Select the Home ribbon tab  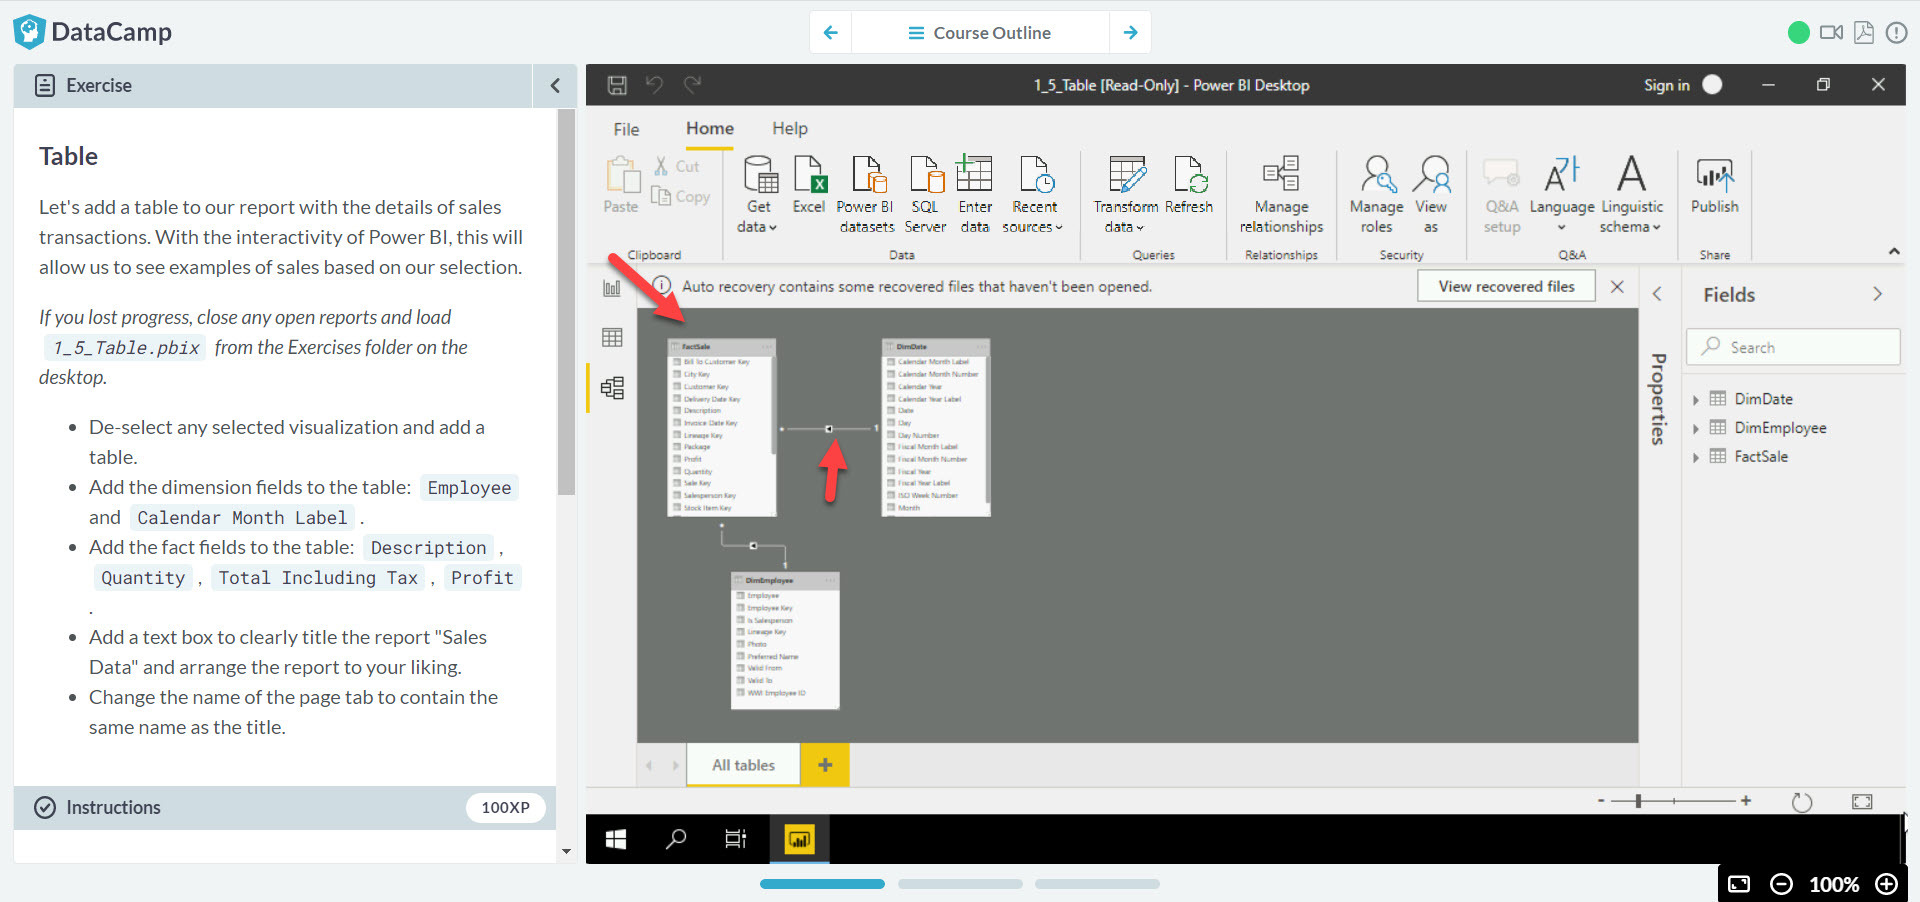pyautogui.click(x=710, y=128)
